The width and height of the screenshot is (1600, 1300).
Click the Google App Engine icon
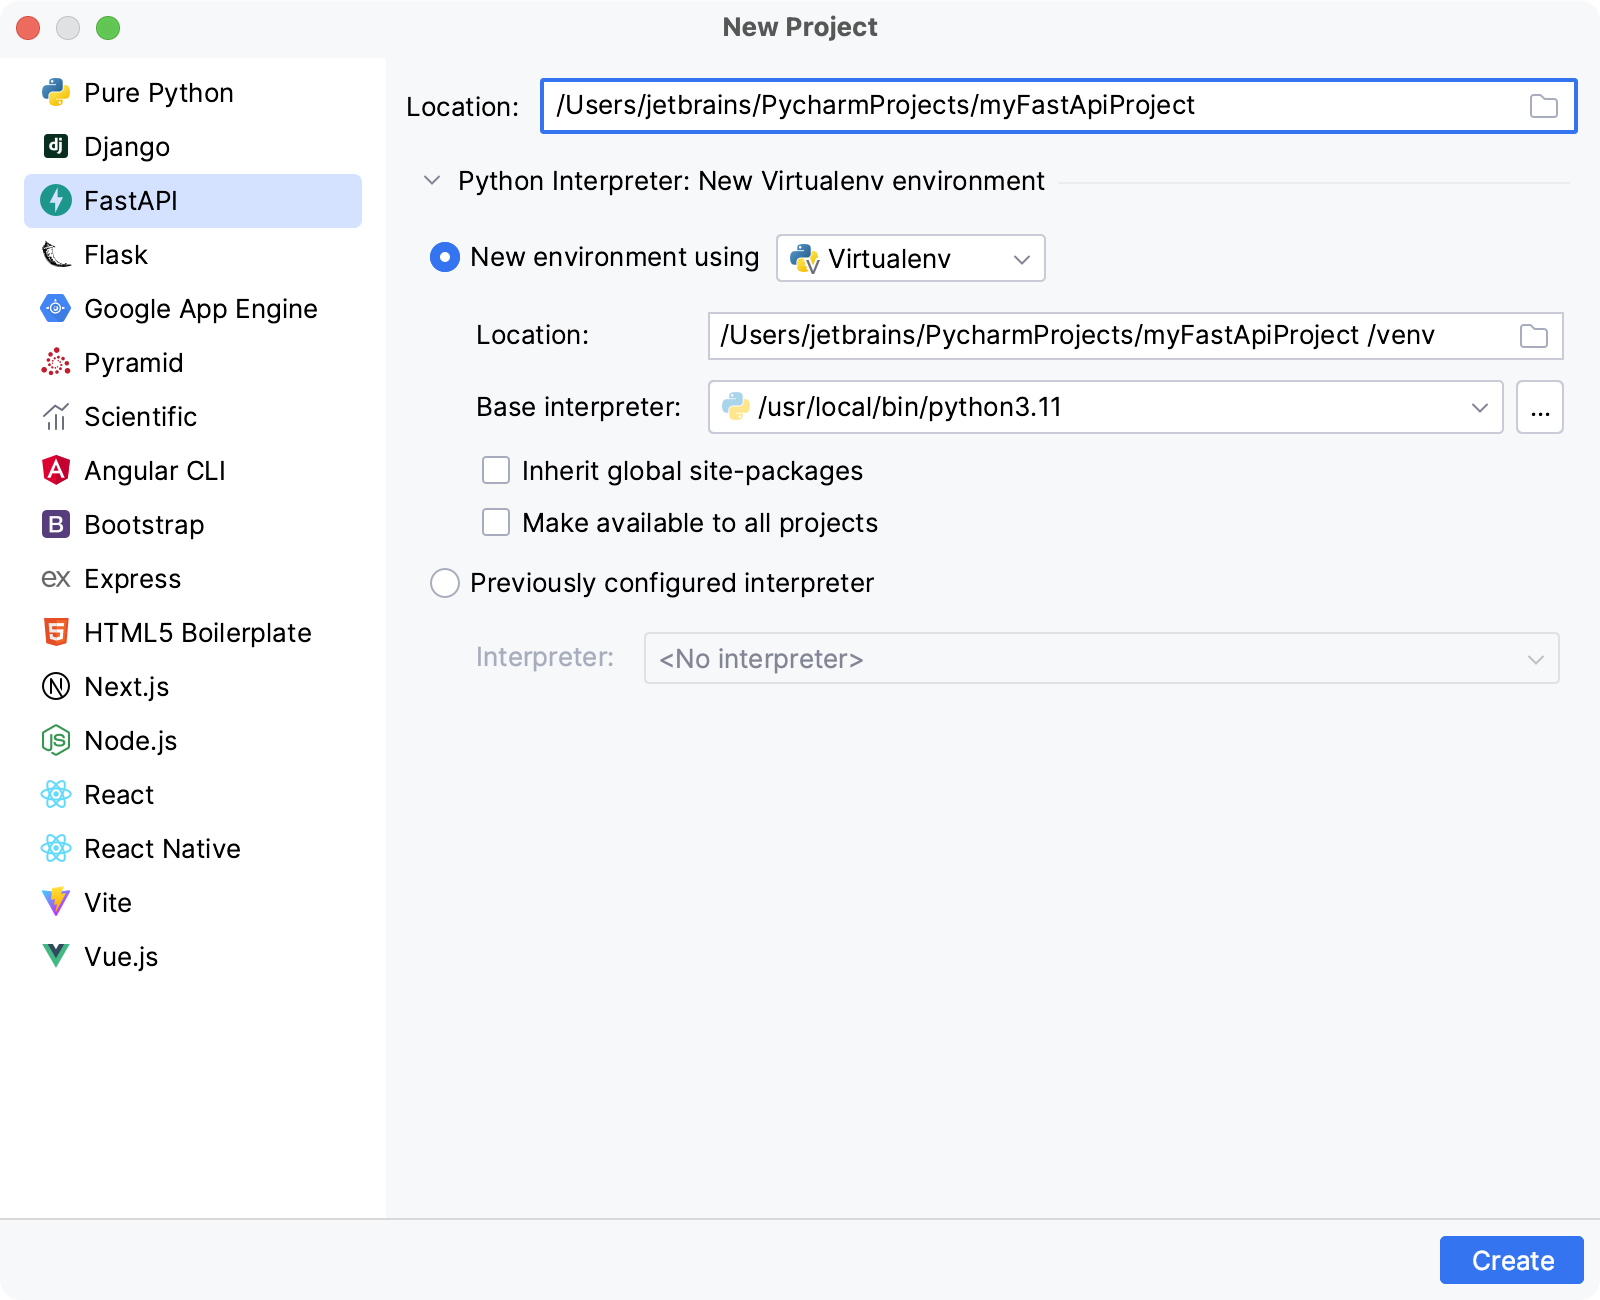coord(56,308)
